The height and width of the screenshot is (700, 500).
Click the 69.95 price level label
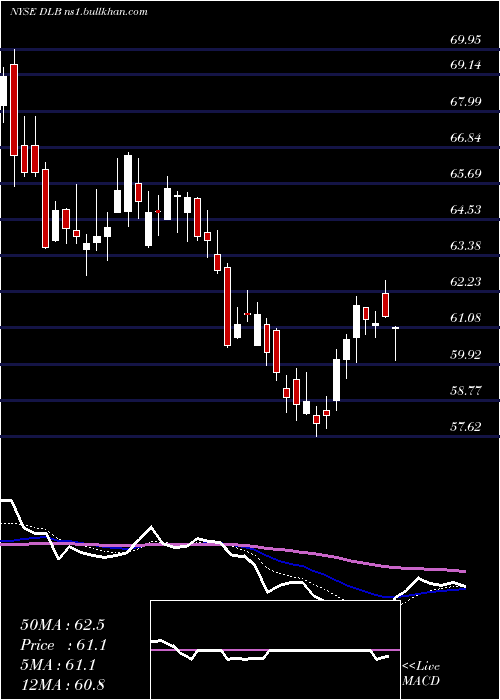(x=466, y=40)
